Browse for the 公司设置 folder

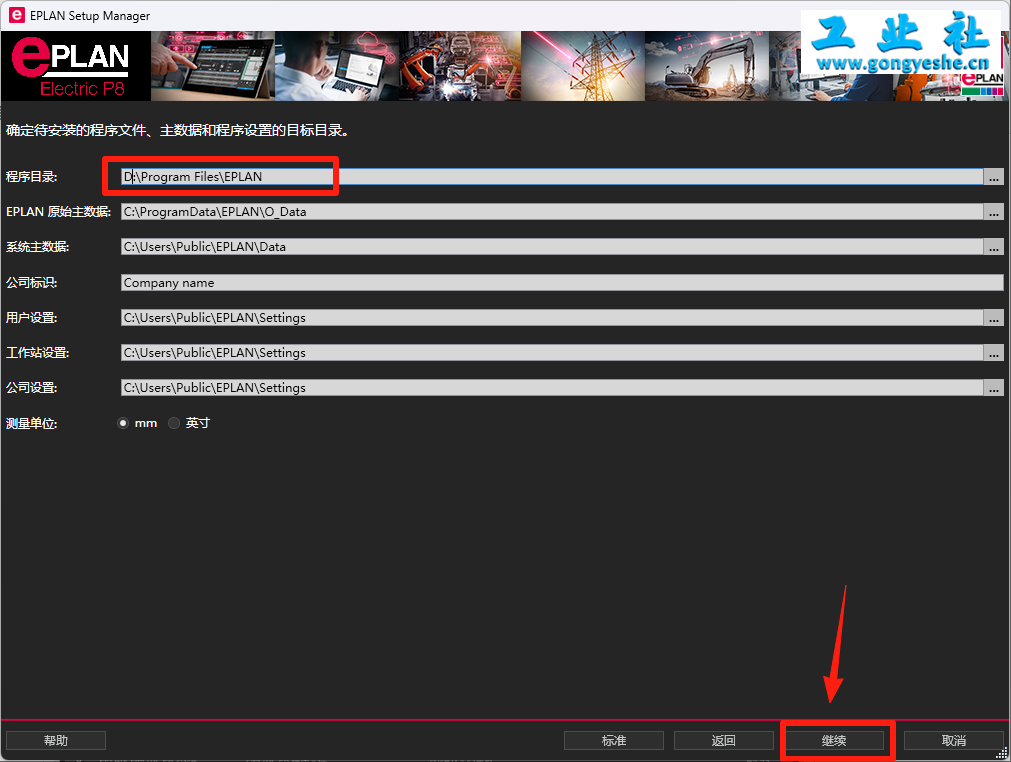pos(994,387)
